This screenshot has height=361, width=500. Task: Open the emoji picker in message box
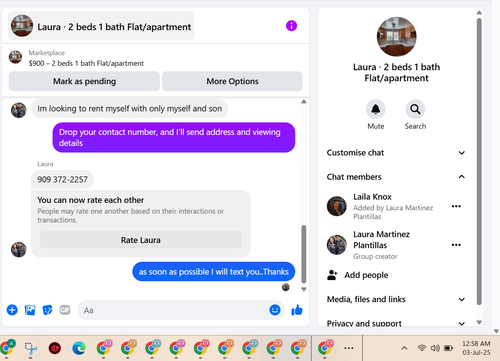[275, 310]
